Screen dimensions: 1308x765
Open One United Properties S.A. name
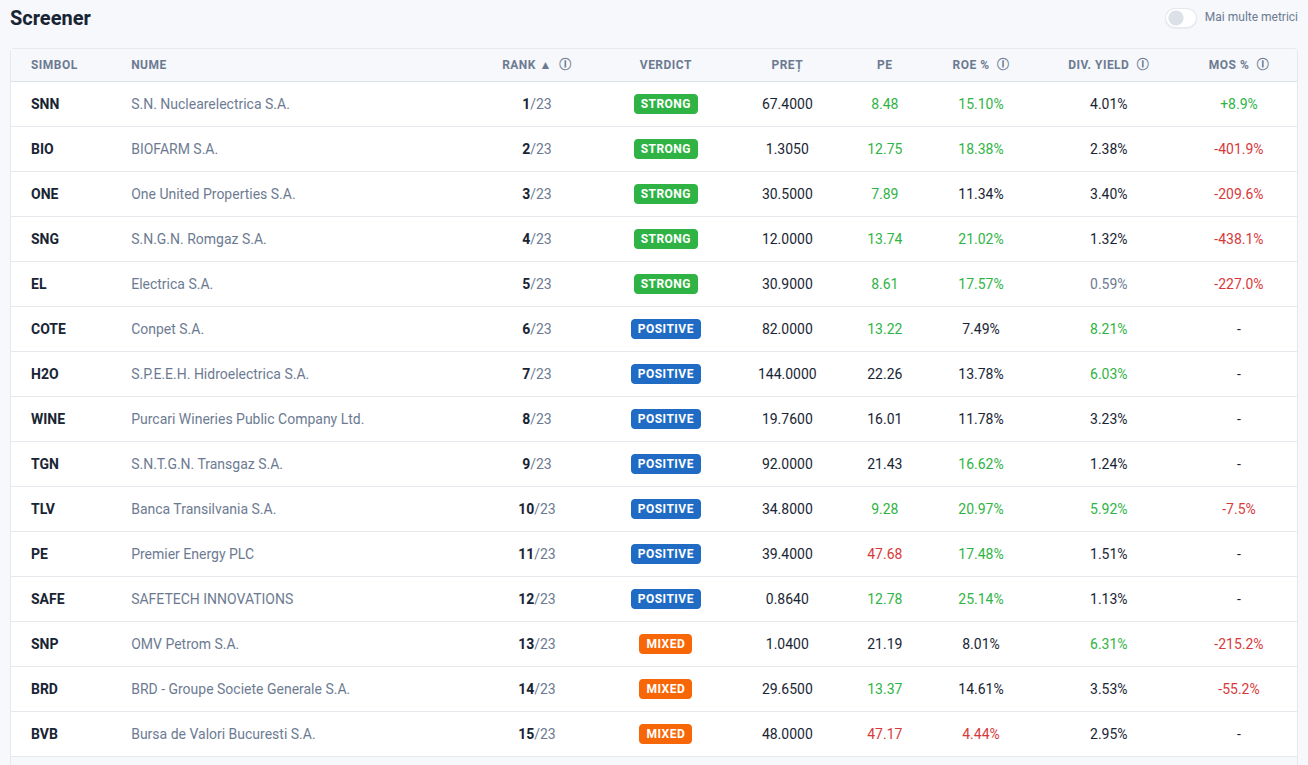[213, 194]
